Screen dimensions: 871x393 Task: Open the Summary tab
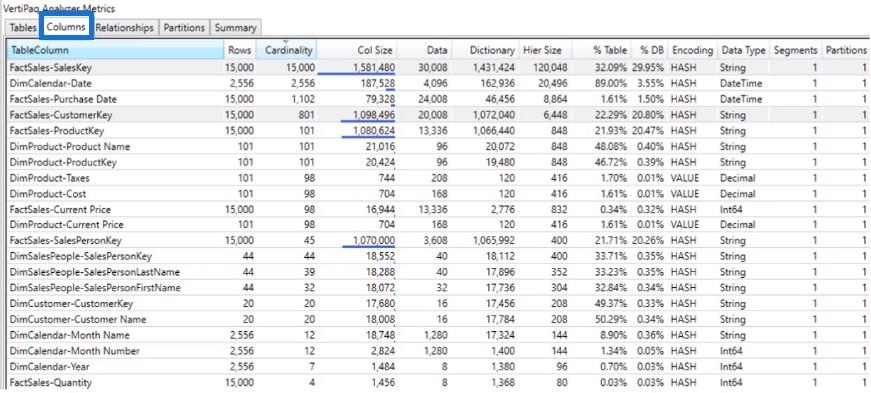(236, 28)
